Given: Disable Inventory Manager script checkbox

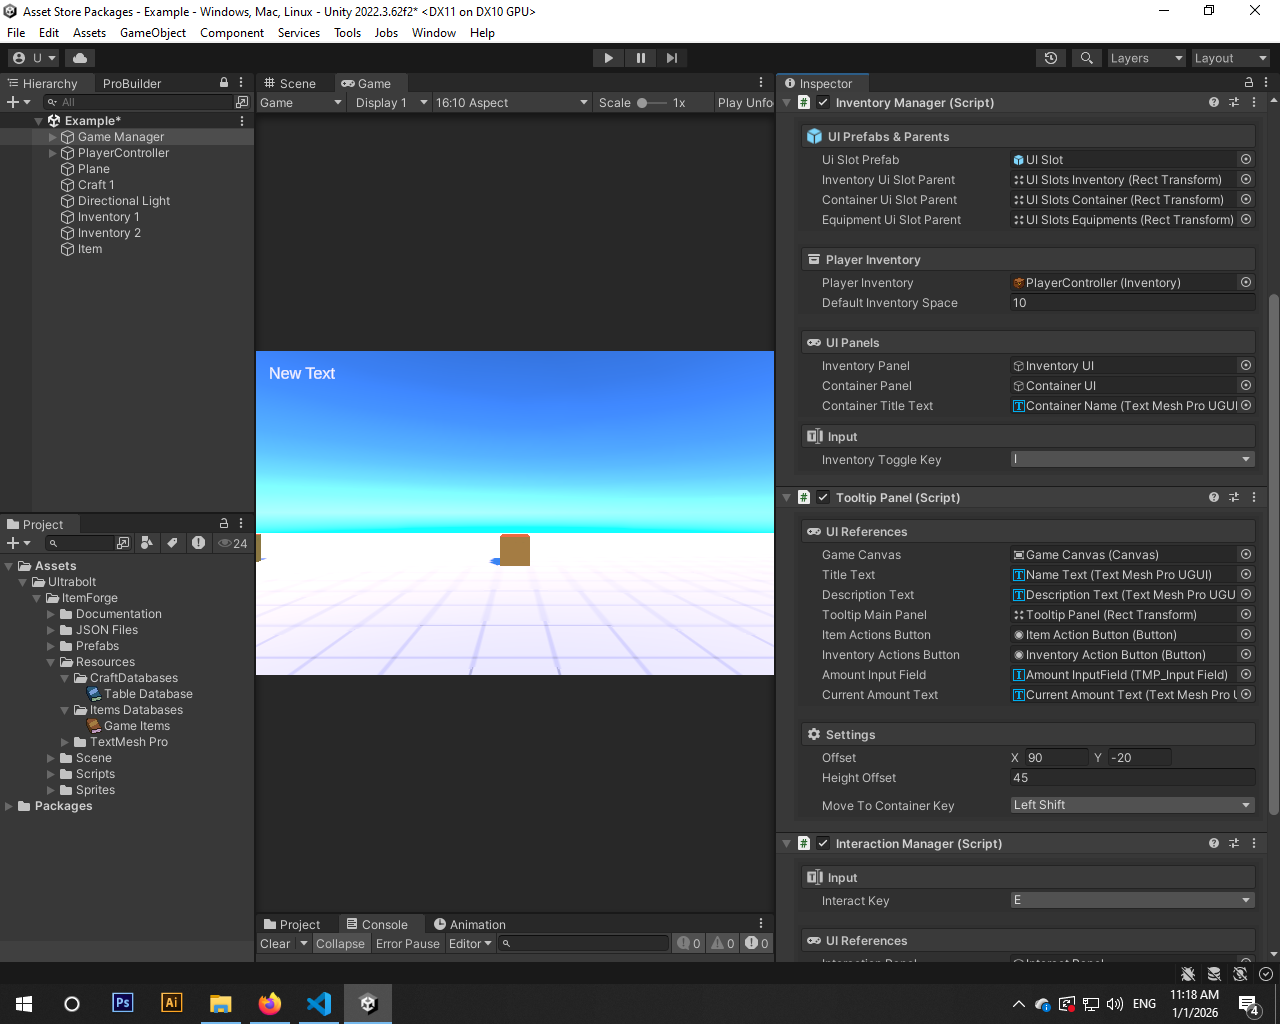Looking at the screenshot, I should pyautogui.click(x=823, y=102).
